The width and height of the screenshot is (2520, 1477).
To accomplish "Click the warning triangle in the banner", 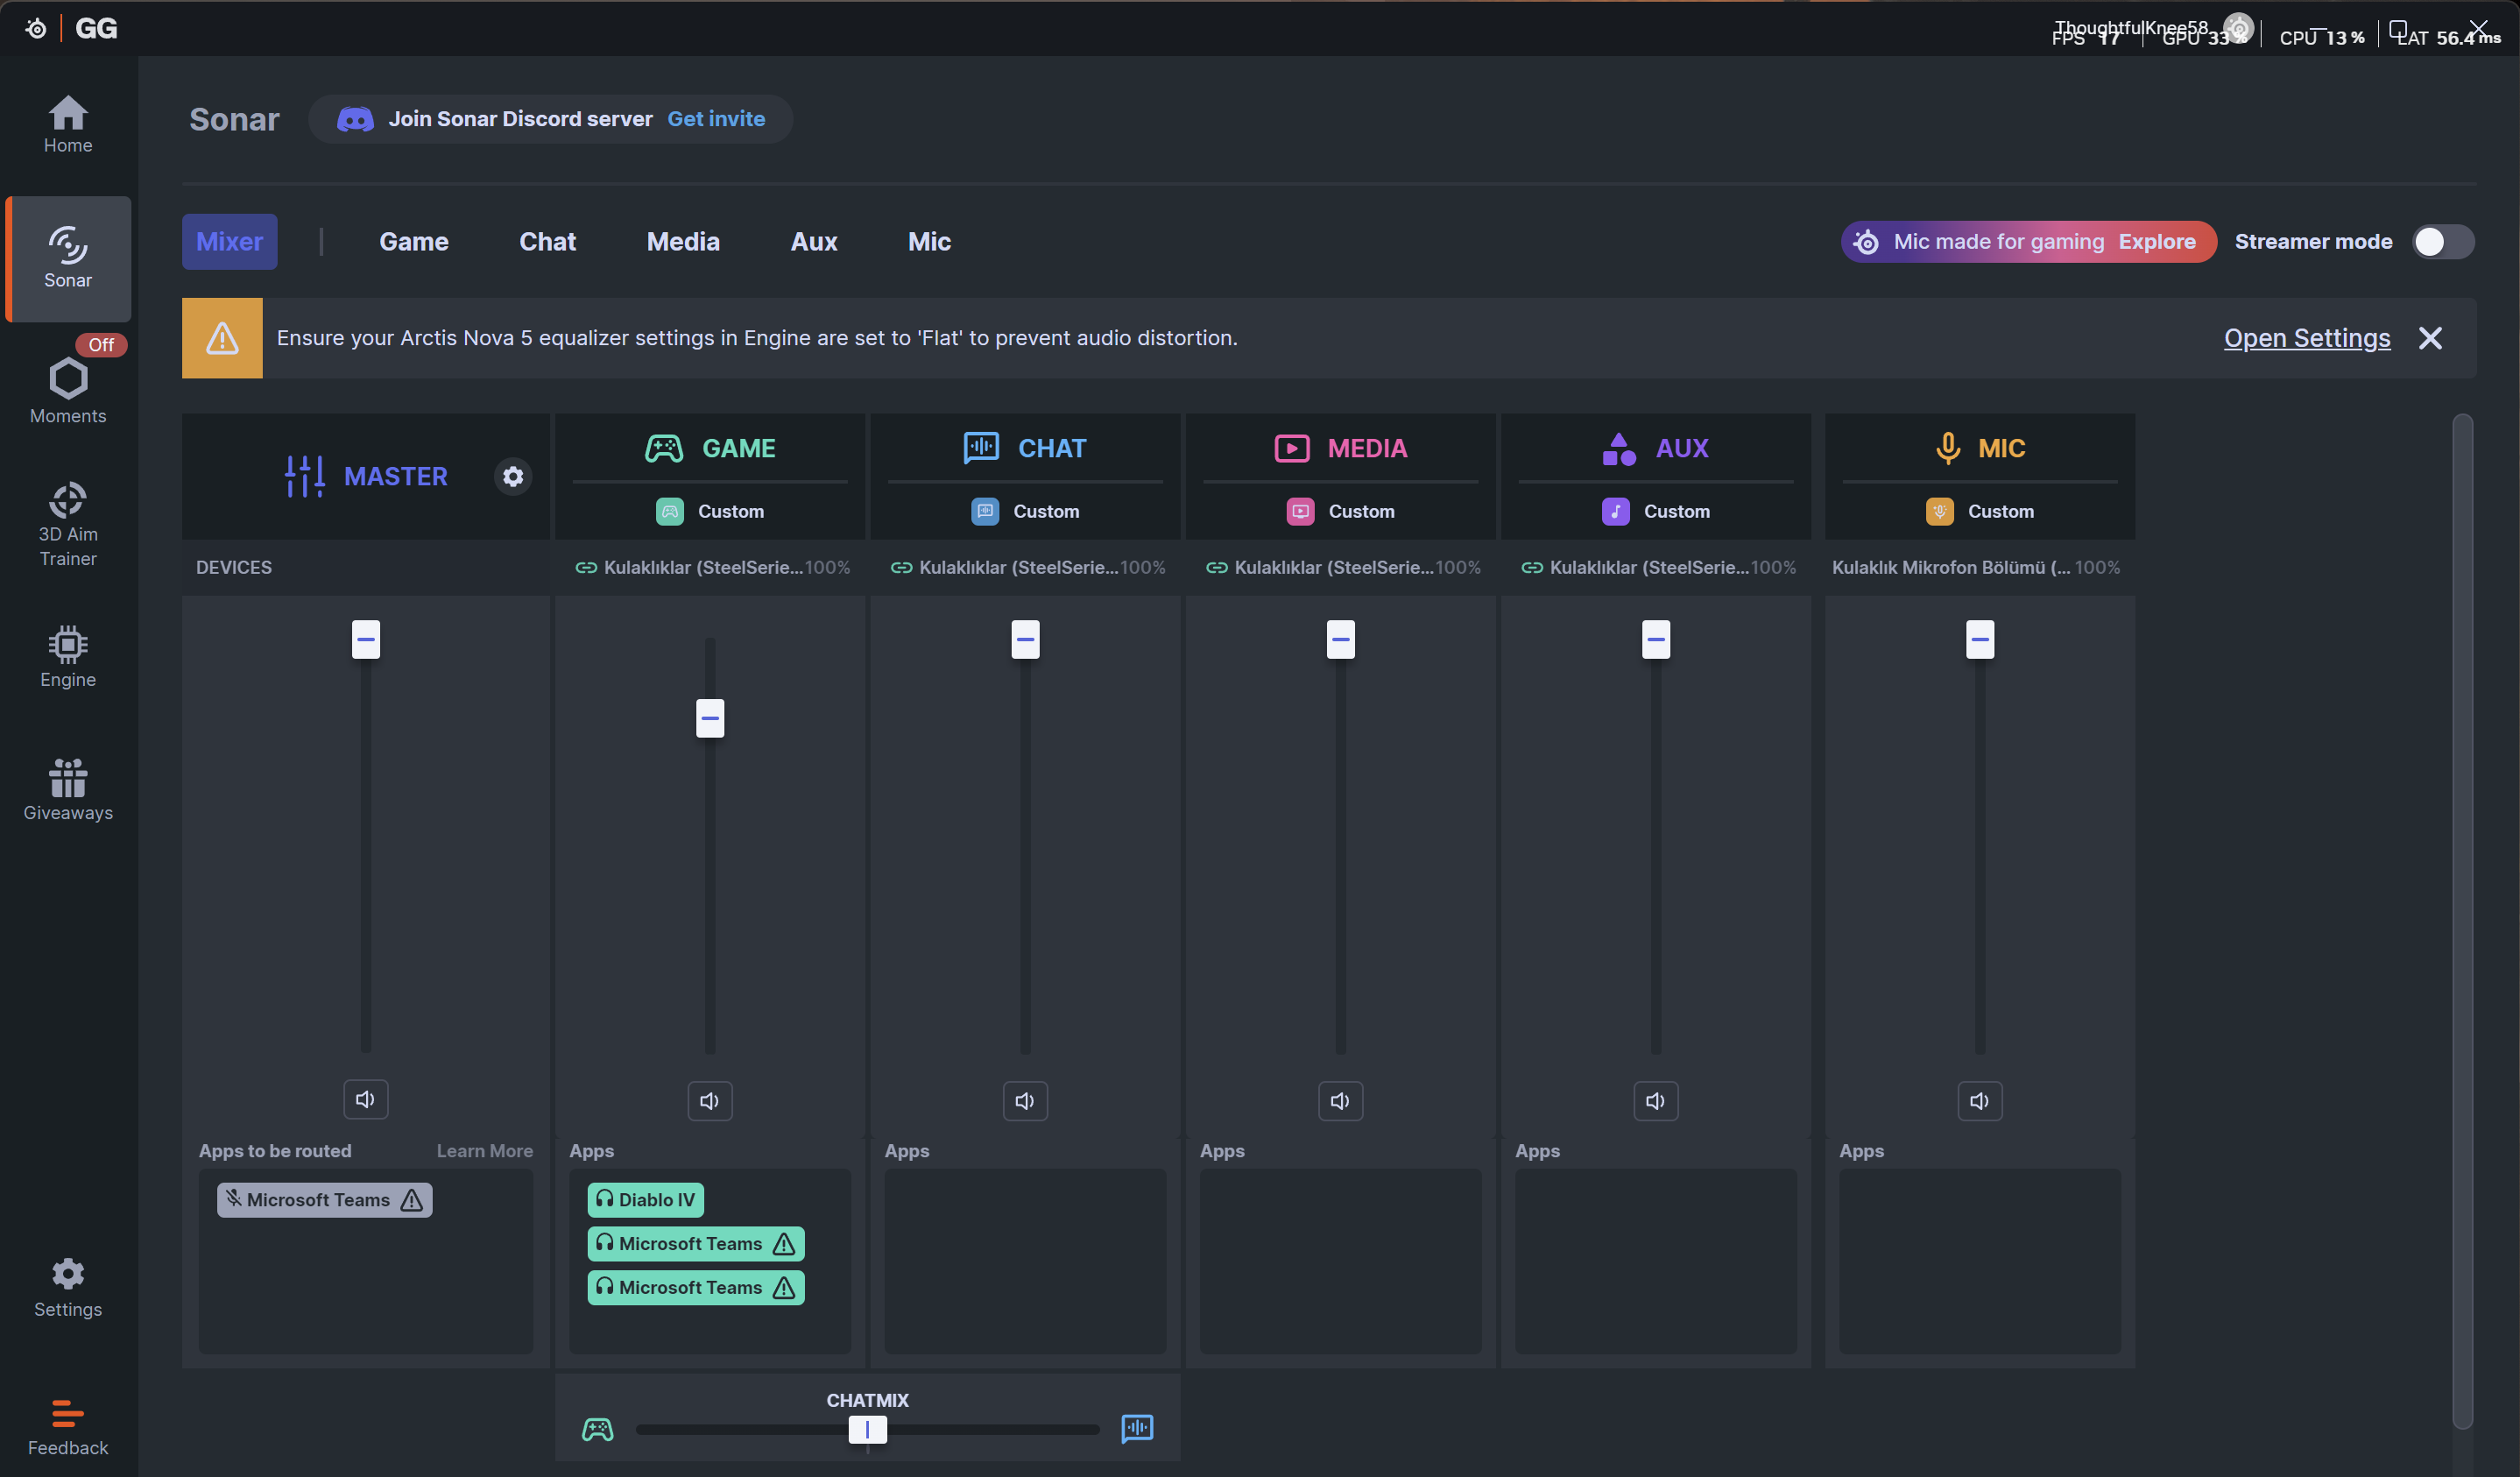I will click(x=222, y=338).
